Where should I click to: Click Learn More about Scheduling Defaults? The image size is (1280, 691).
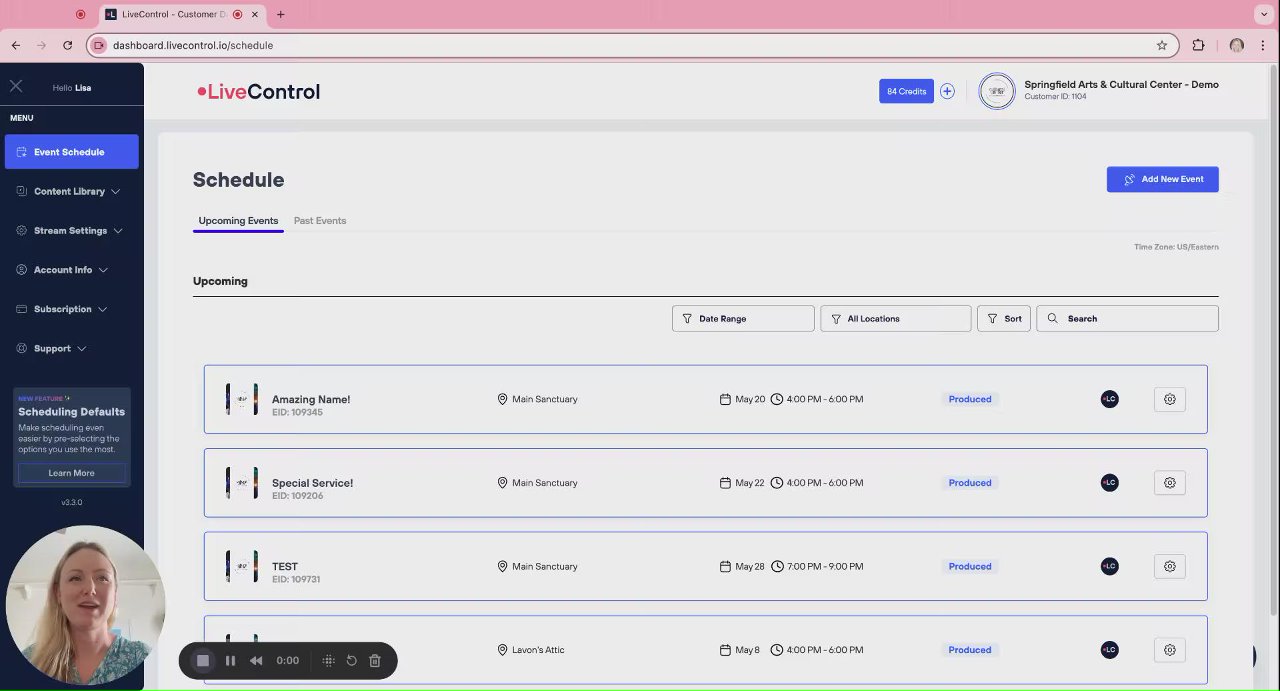(x=71, y=473)
